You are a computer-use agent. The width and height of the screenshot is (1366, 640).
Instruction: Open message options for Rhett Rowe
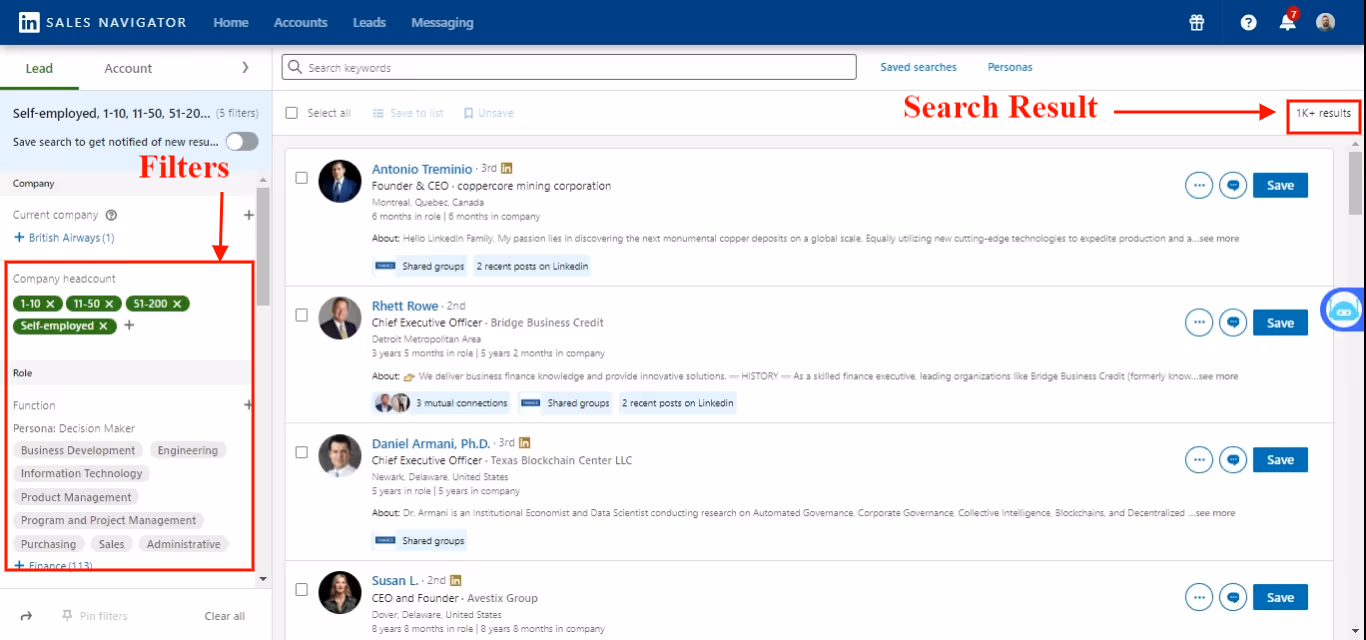click(1232, 322)
